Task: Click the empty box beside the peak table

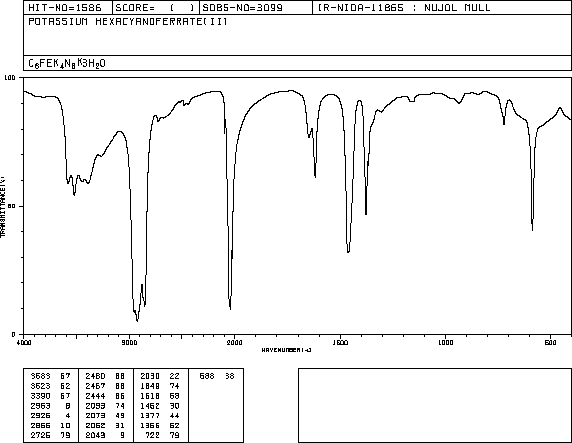Action: (435, 405)
